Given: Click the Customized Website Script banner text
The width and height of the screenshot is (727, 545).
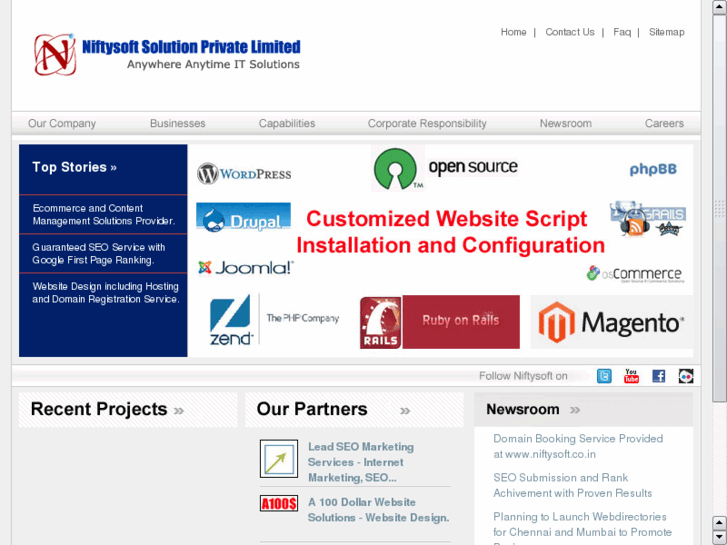Looking at the screenshot, I should [450, 231].
